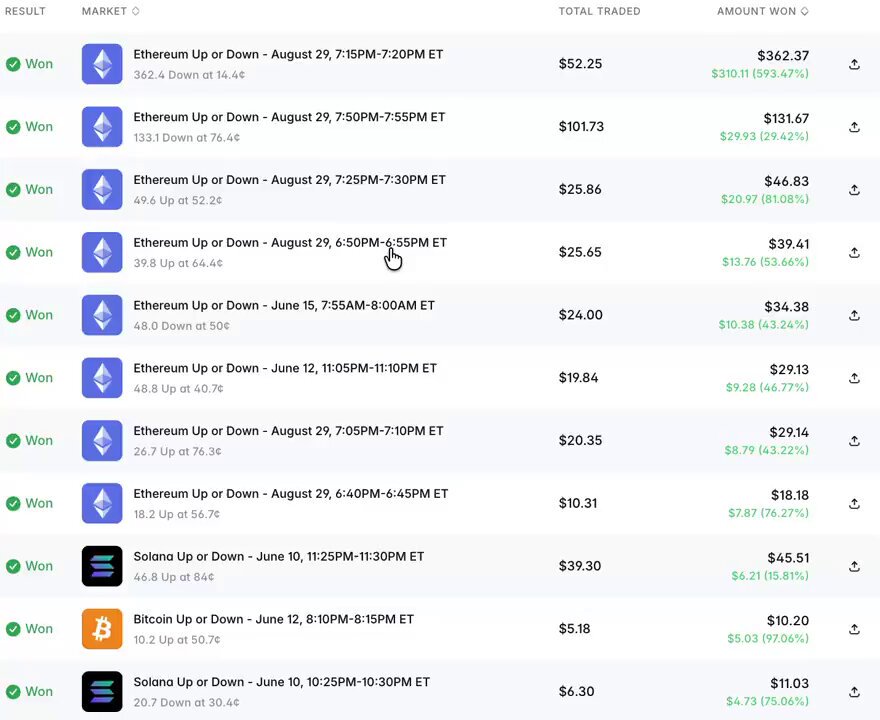Open Ethereum Up or Down August 29, 6:50PM-6:55PM market
The image size is (880, 720).
coord(290,243)
